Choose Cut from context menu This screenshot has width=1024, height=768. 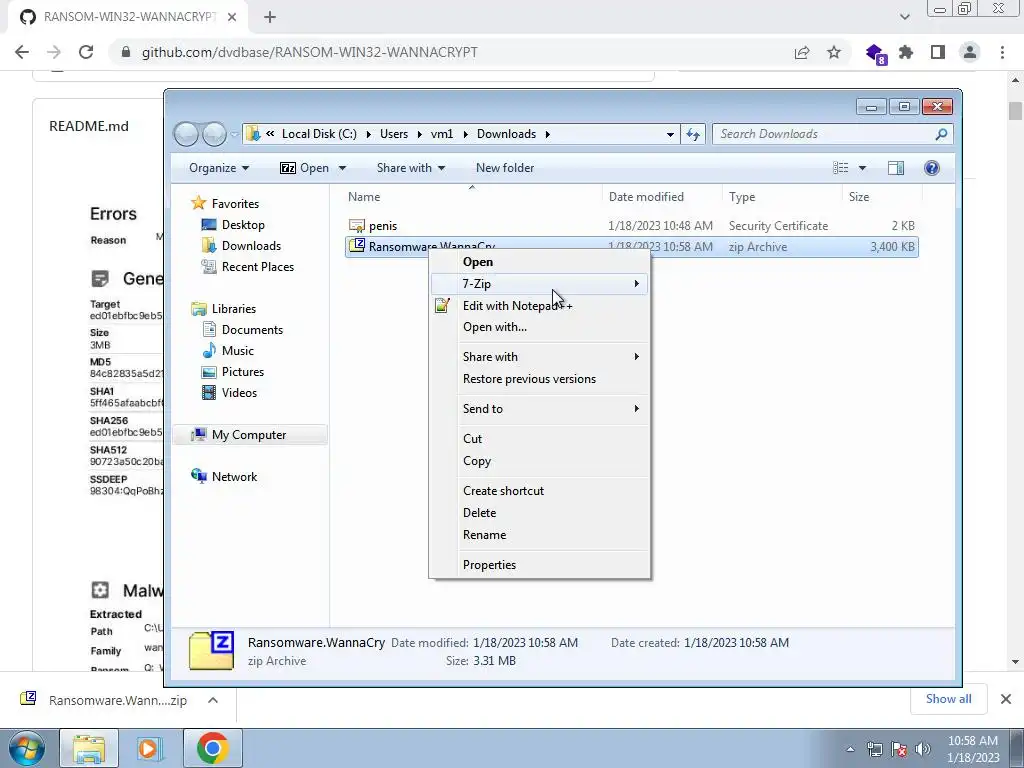pos(539,439)
